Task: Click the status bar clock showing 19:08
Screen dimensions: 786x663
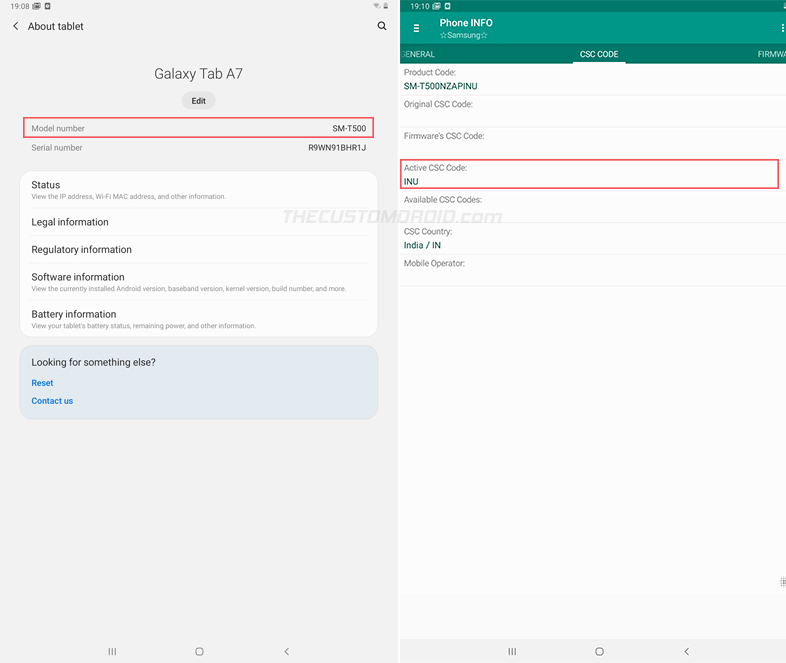Action: pyautogui.click(x=20, y=7)
